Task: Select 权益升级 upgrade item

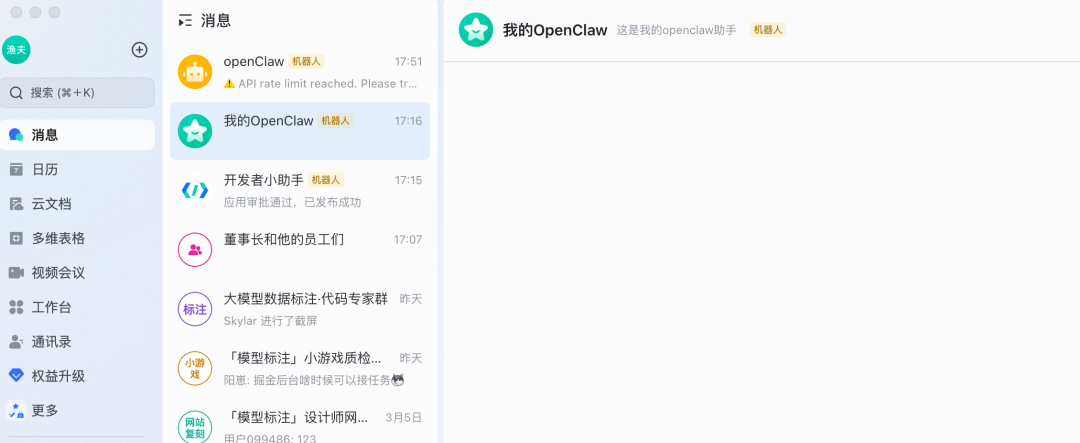Action: click(x=77, y=376)
